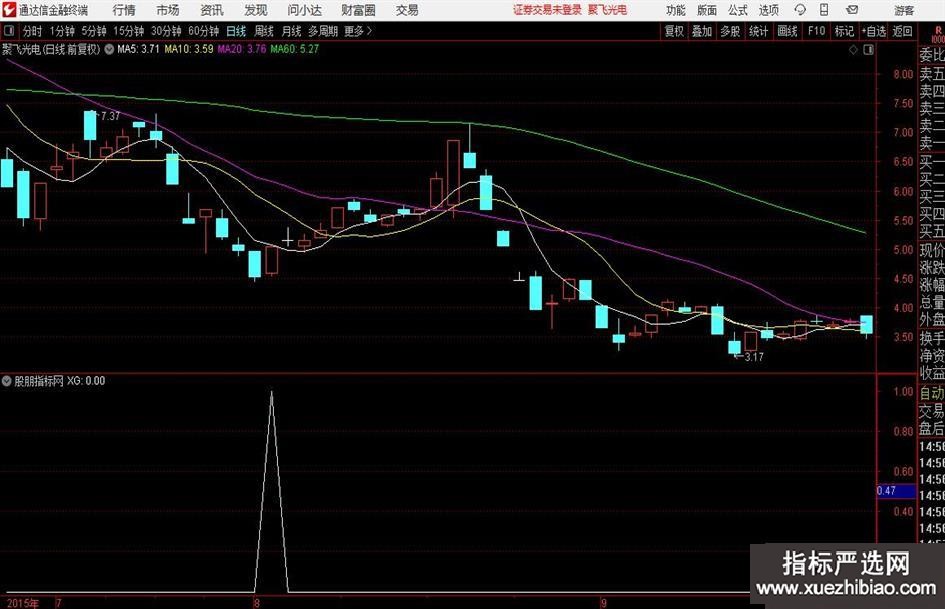This screenshot has height=609, width=945.
Task: Click the MA20: 3.76 indicator label
Action: [x=242, y=49]
